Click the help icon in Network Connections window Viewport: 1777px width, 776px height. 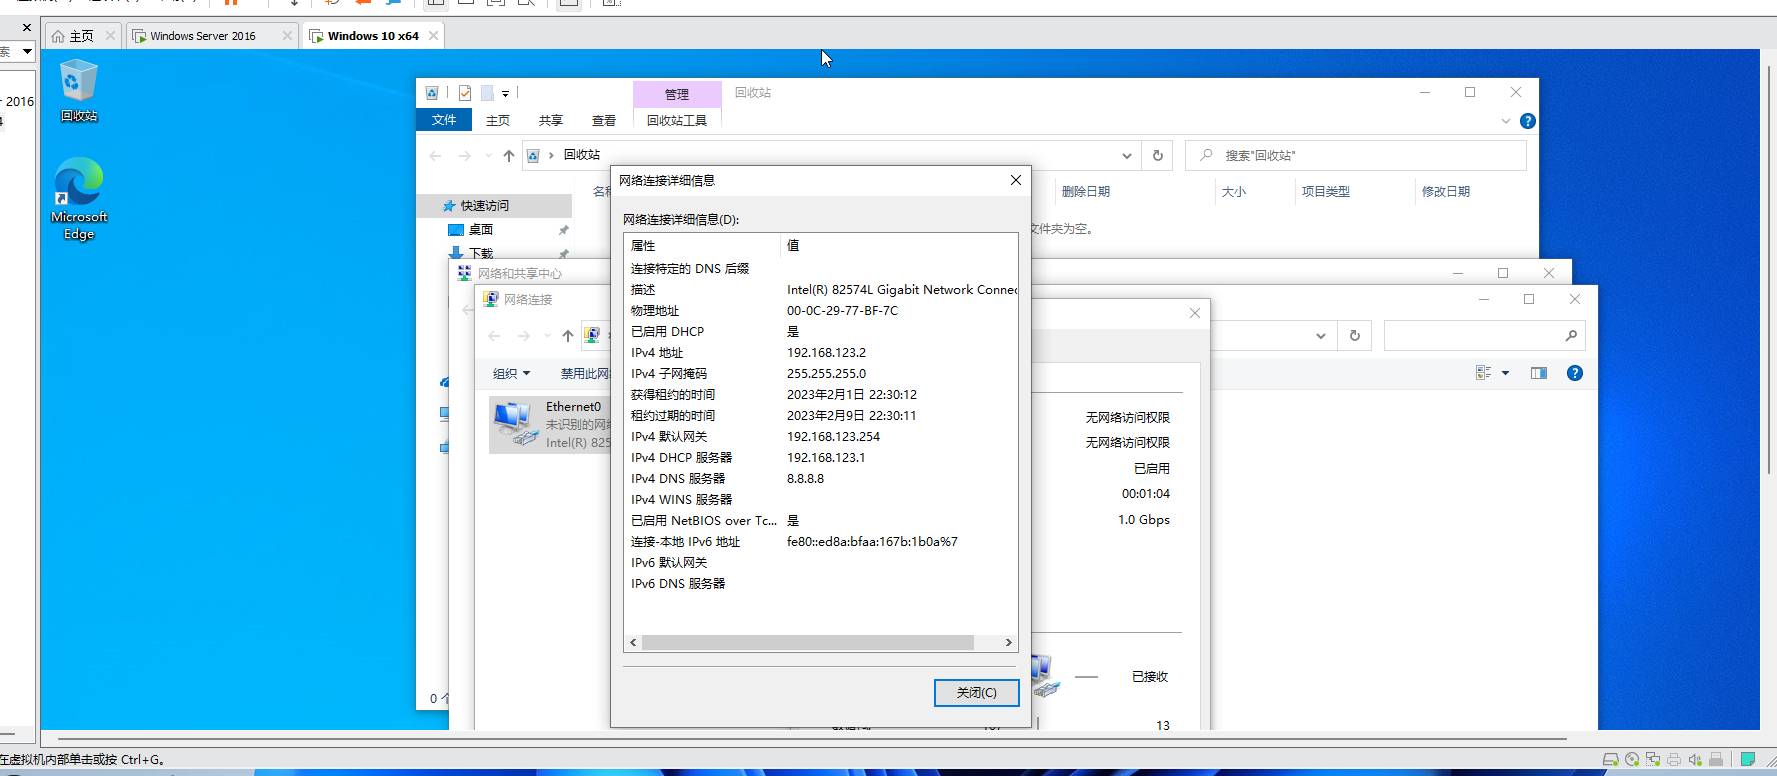(1574, 373)
